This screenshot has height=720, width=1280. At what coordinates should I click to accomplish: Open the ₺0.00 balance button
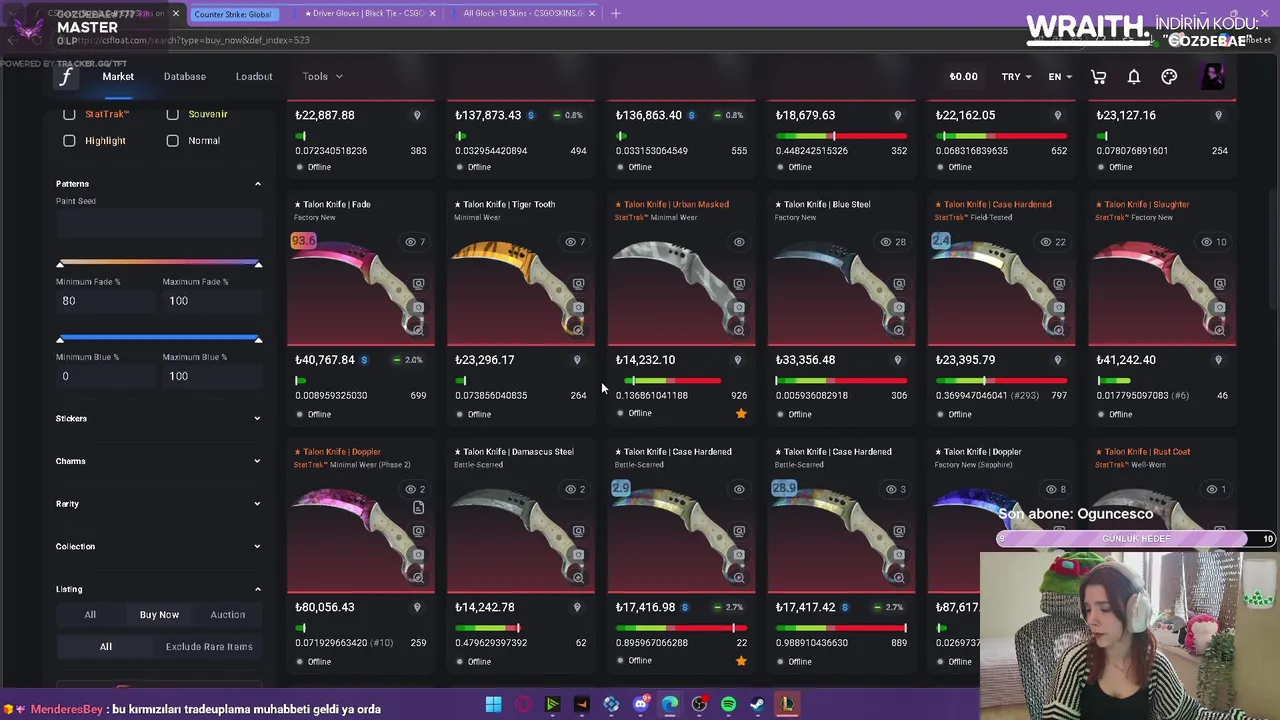coord(963,77)
